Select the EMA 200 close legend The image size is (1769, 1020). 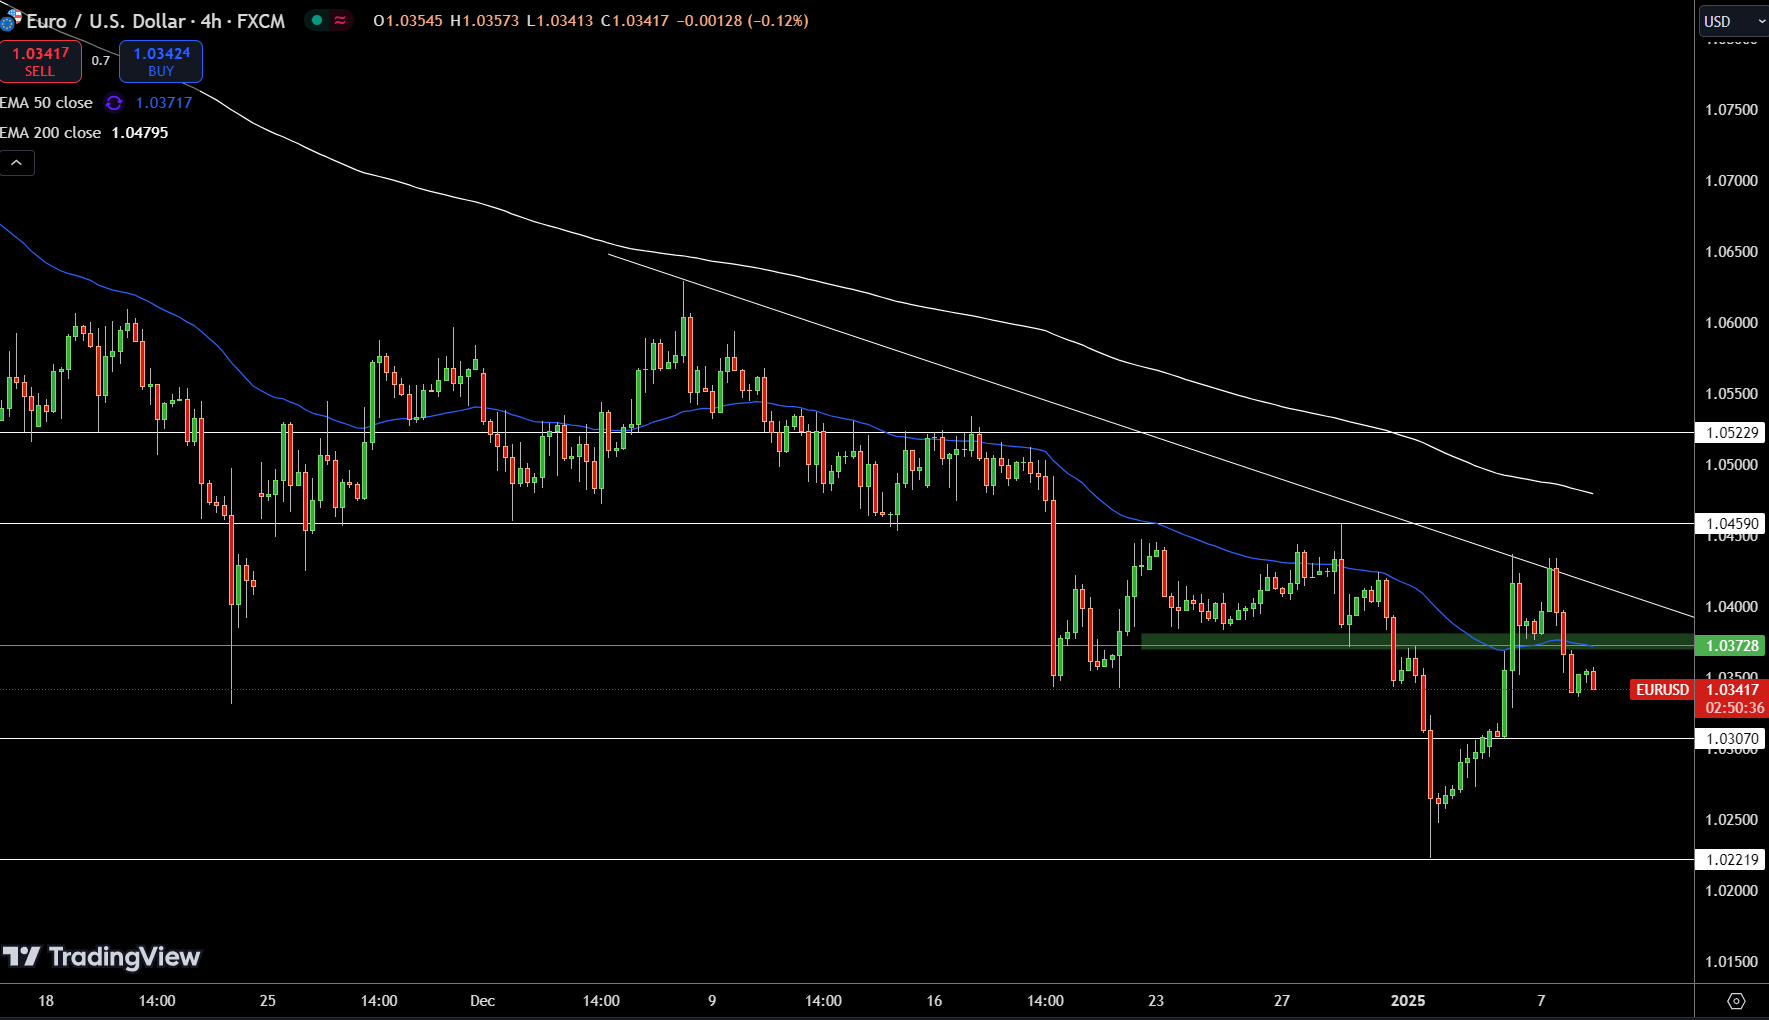click(x=50, y=133)
